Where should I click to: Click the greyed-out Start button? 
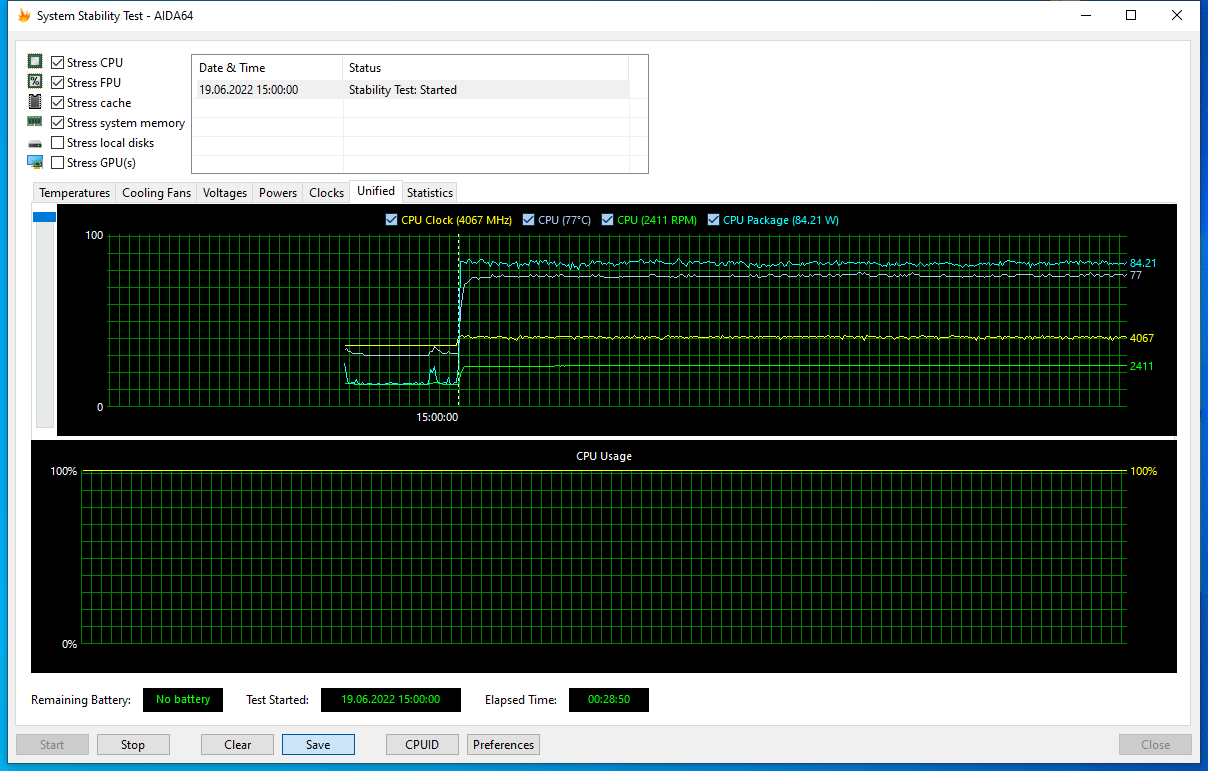point(52,744)
